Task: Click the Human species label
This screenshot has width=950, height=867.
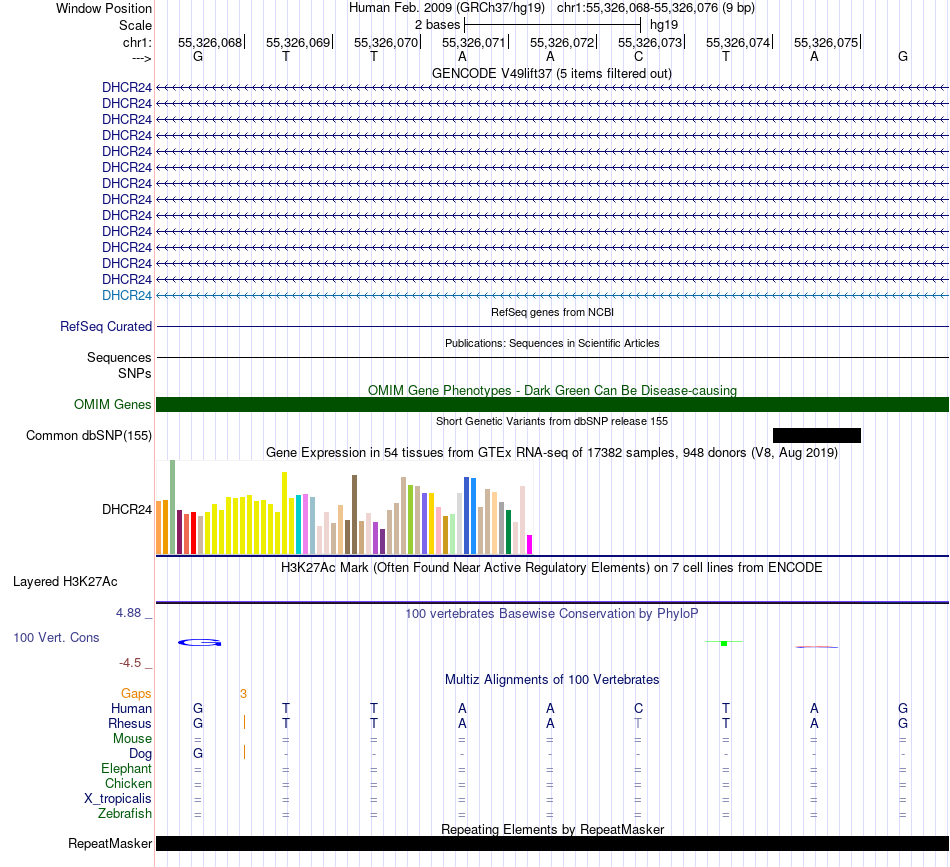Action: 131,708
